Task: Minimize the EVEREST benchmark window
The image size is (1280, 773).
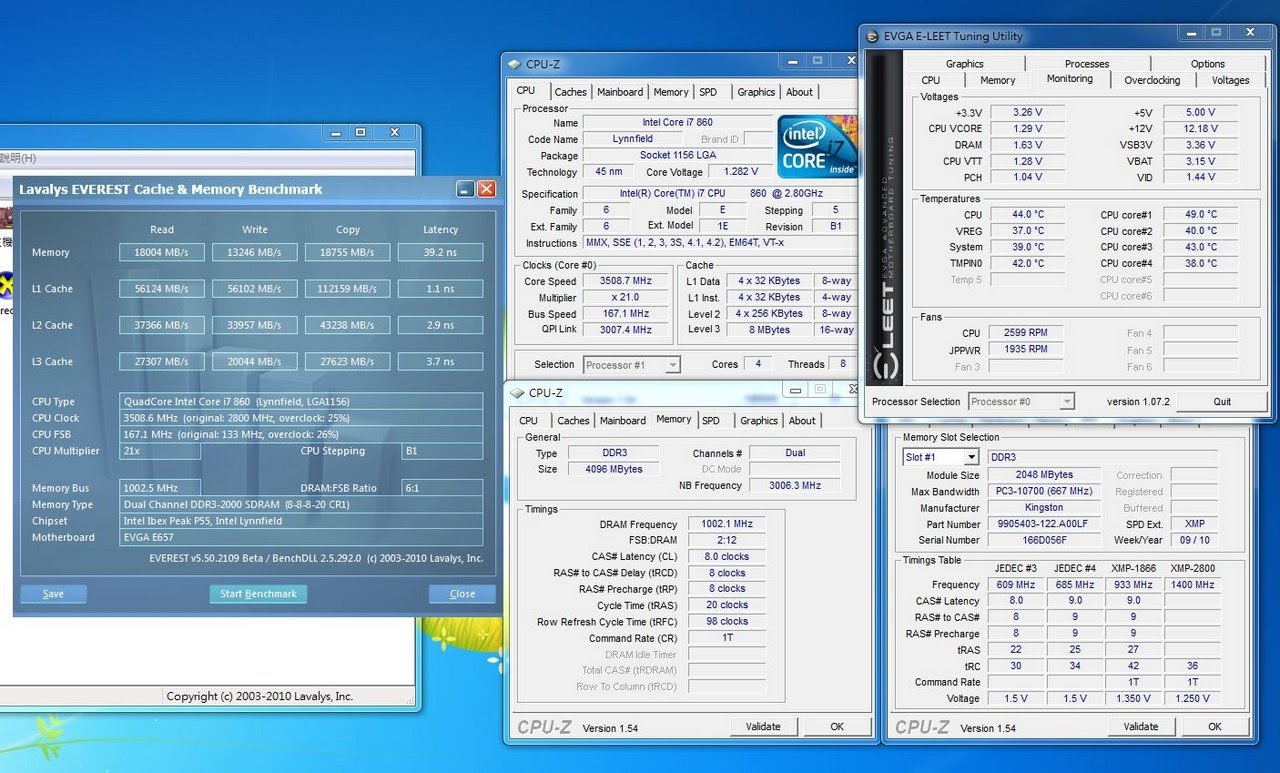Action: click(x=465, y=189)
